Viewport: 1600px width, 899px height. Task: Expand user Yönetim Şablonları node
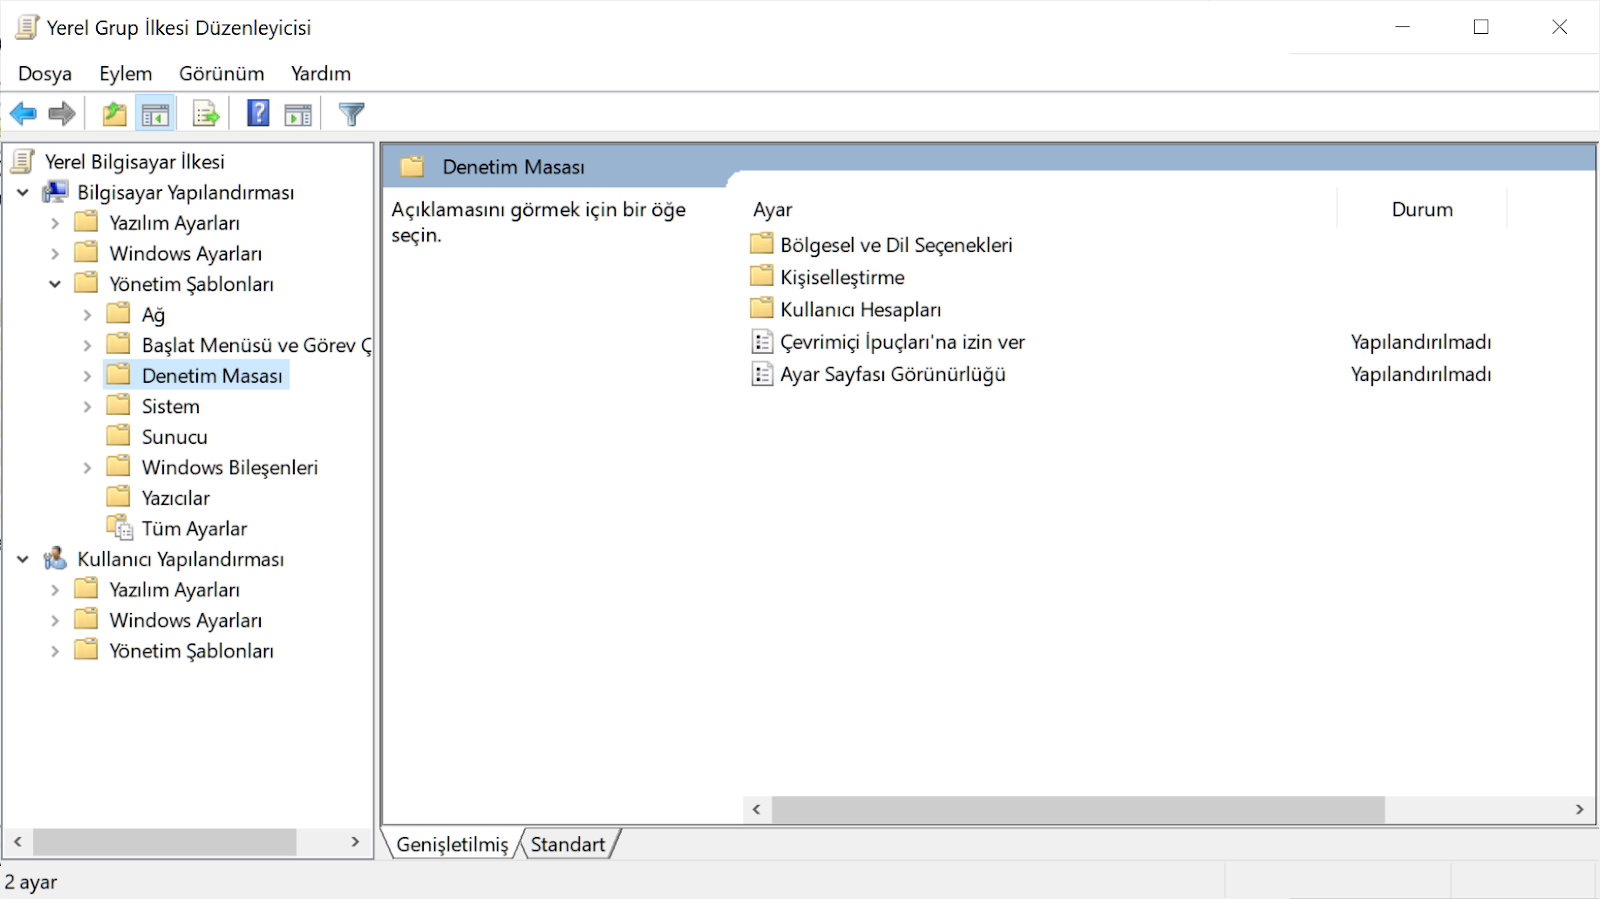pos(55,651)
